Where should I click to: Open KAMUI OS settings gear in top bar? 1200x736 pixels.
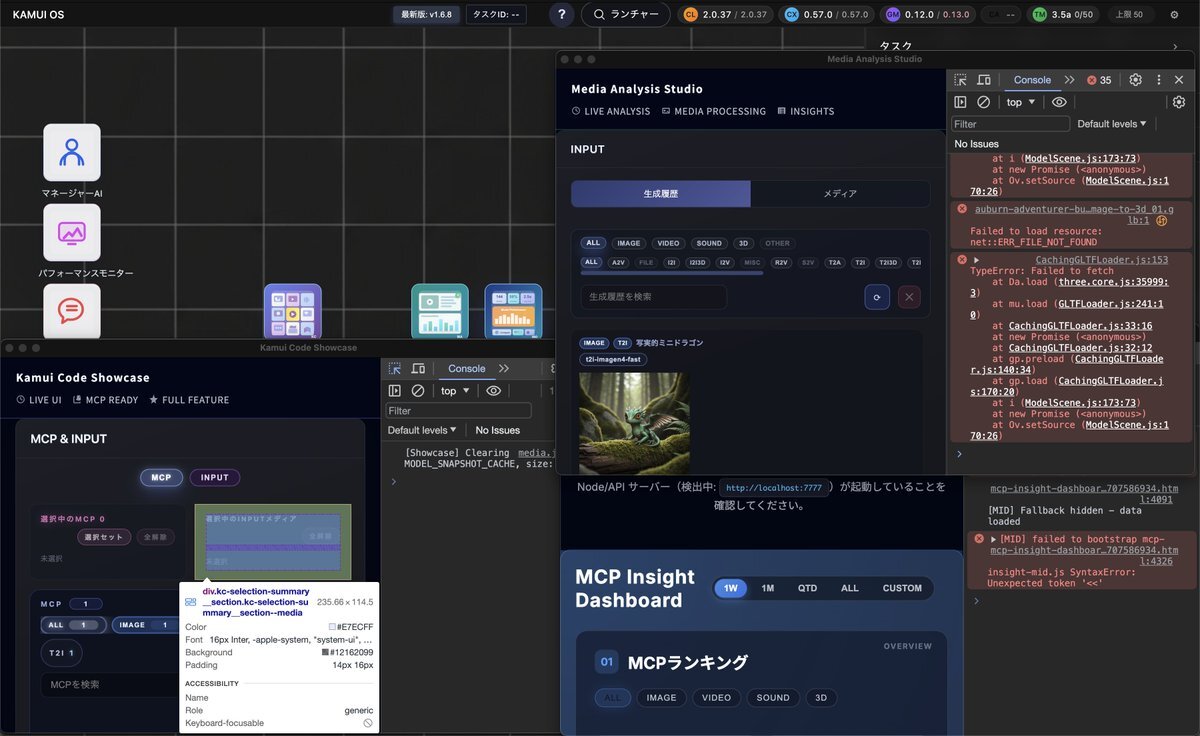pos(1174,15)
